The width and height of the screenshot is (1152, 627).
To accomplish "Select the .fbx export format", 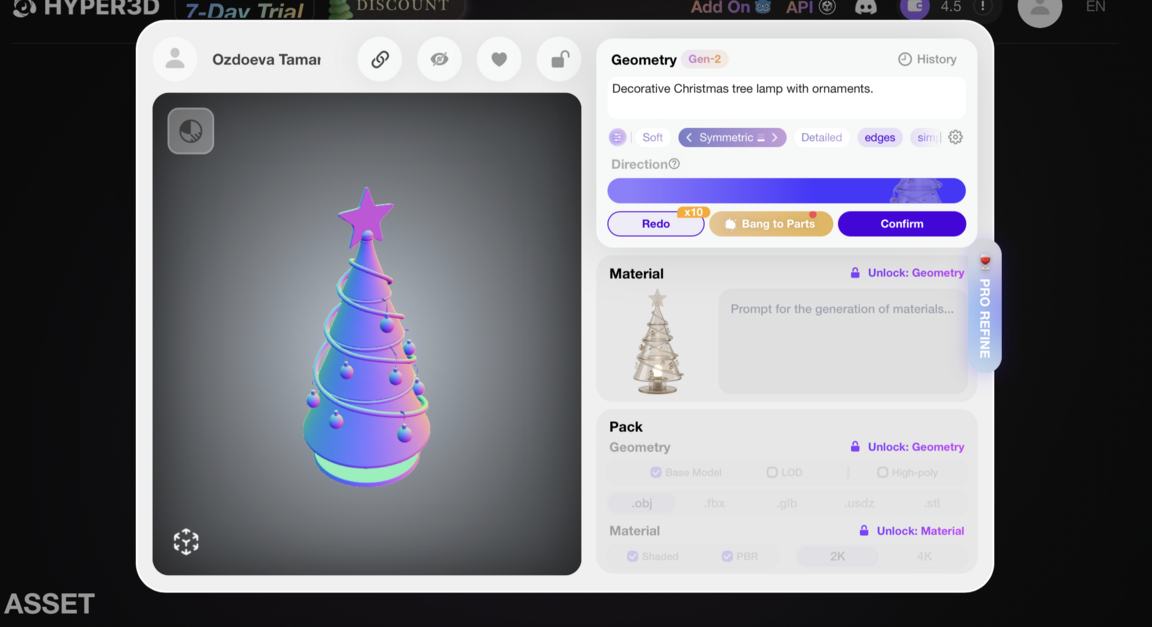I will click(714, 504).
